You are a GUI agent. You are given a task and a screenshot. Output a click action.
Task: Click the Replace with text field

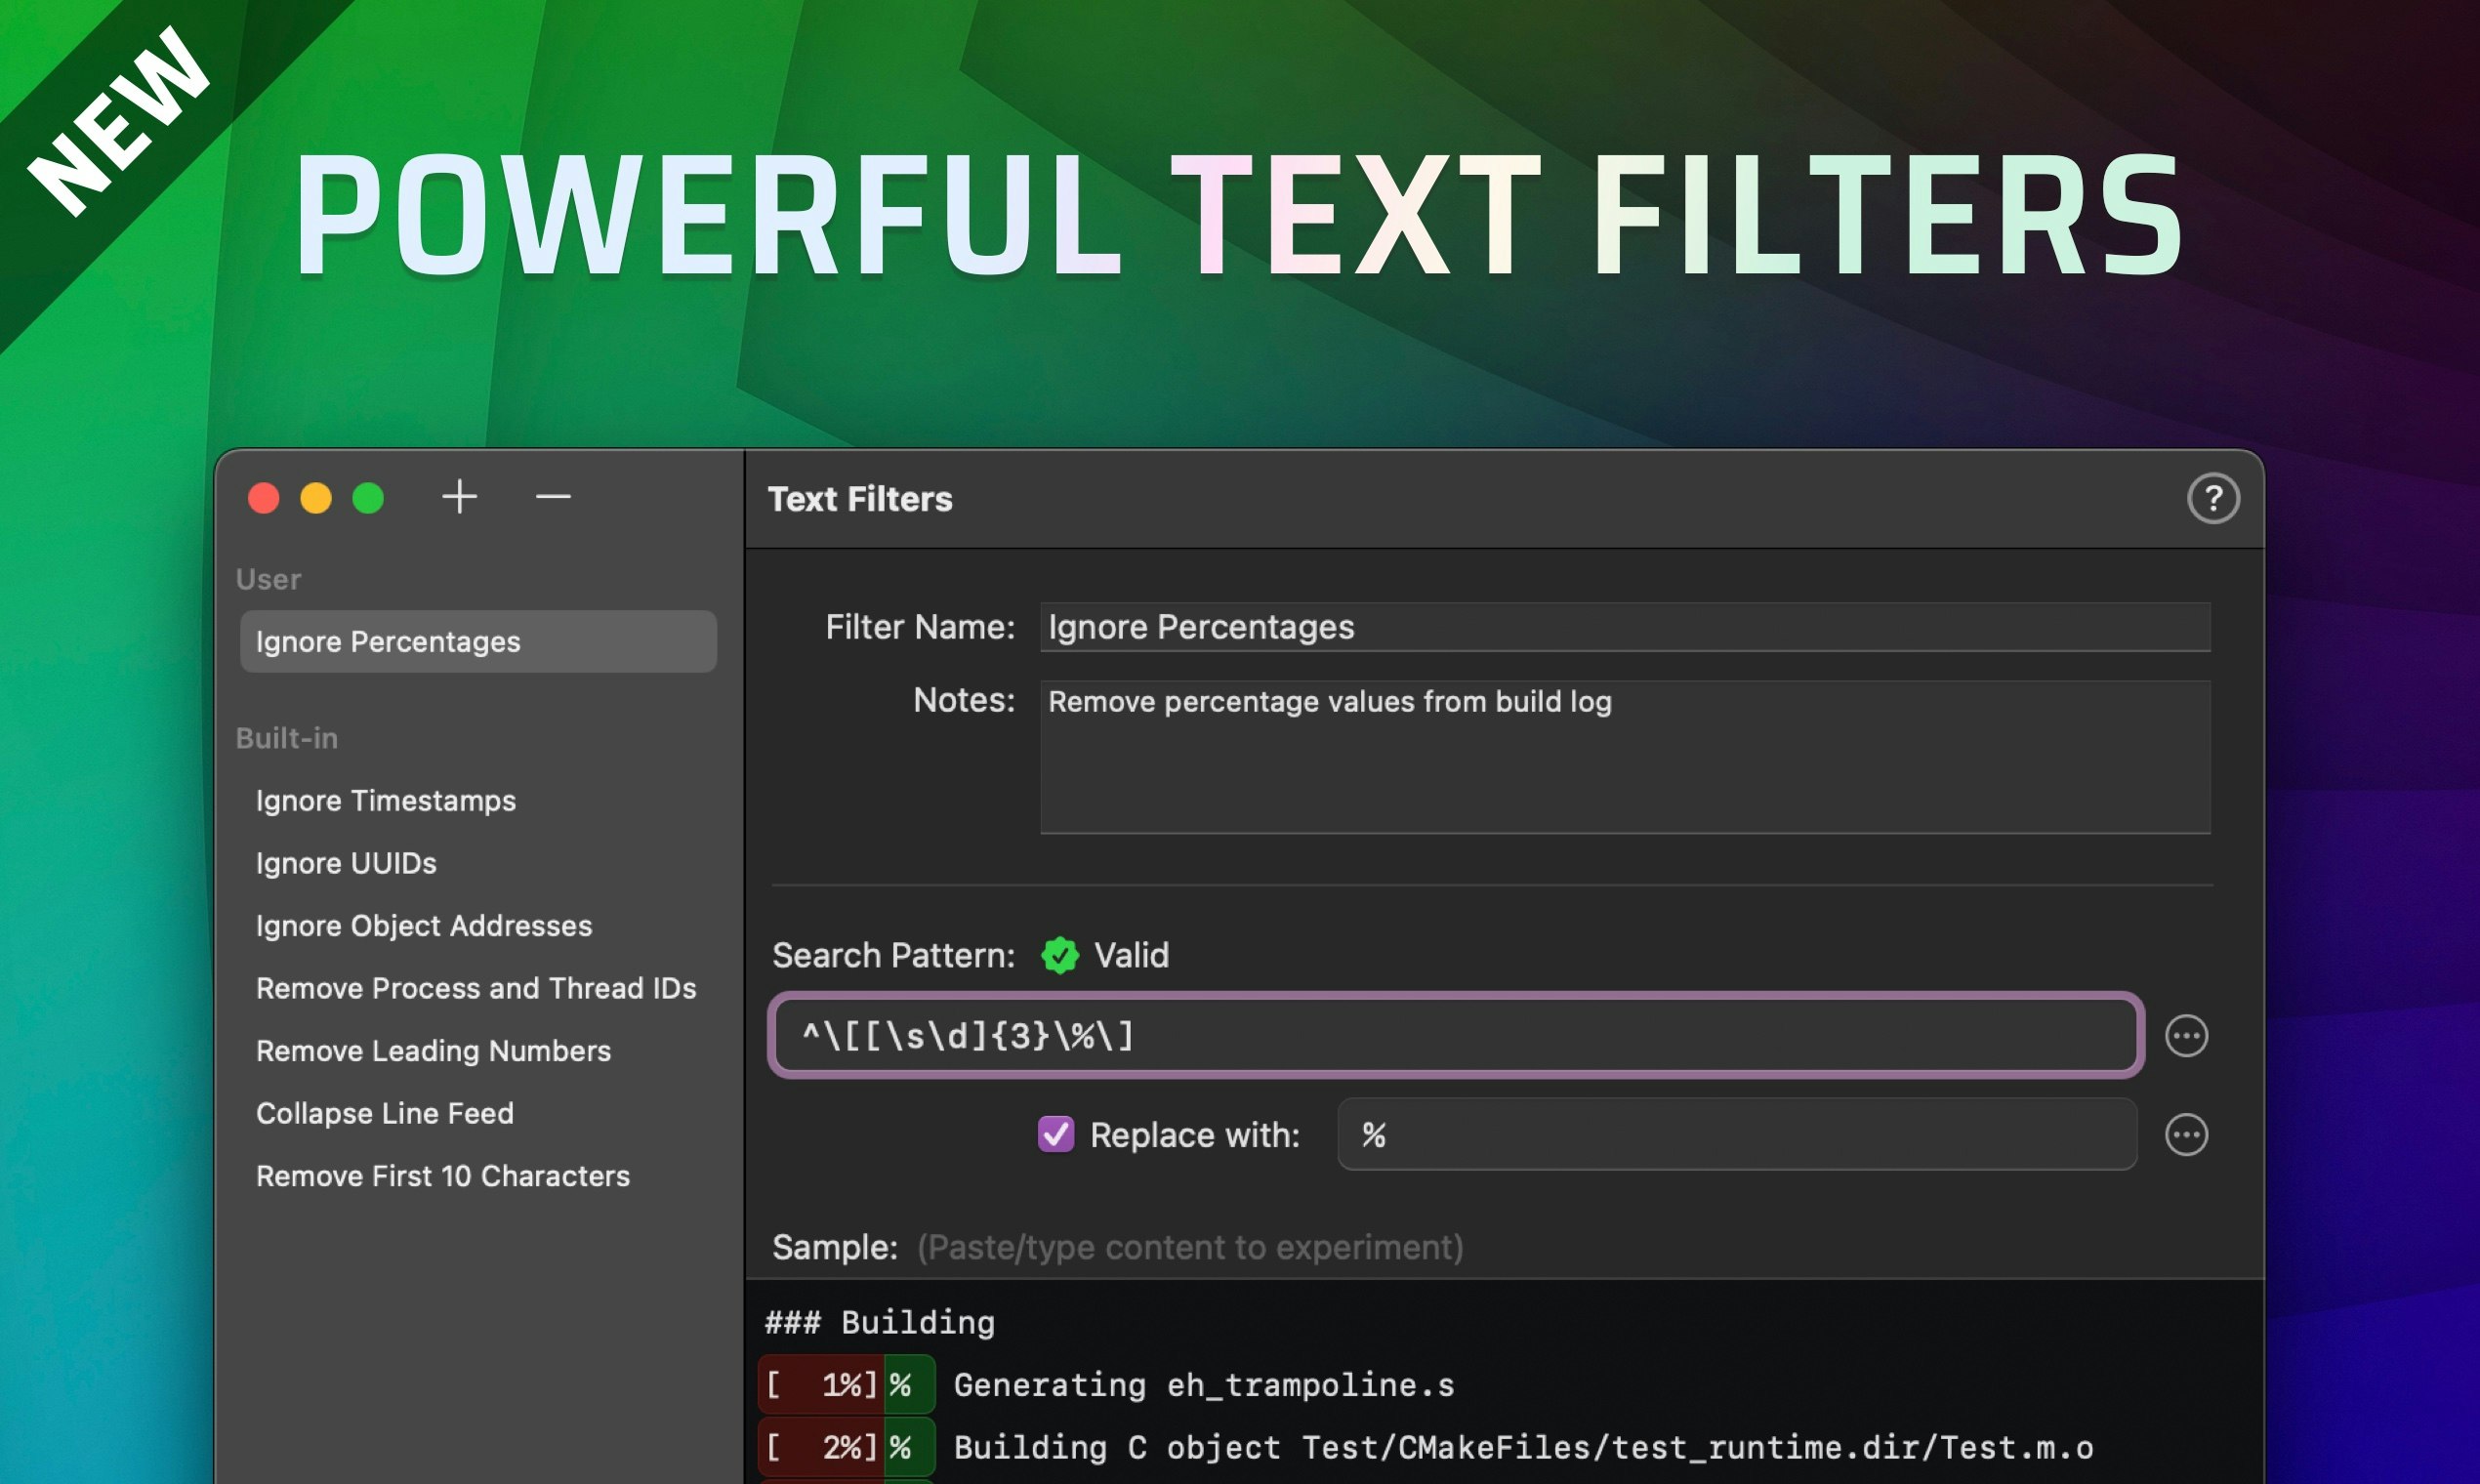click(1737, 1135)
